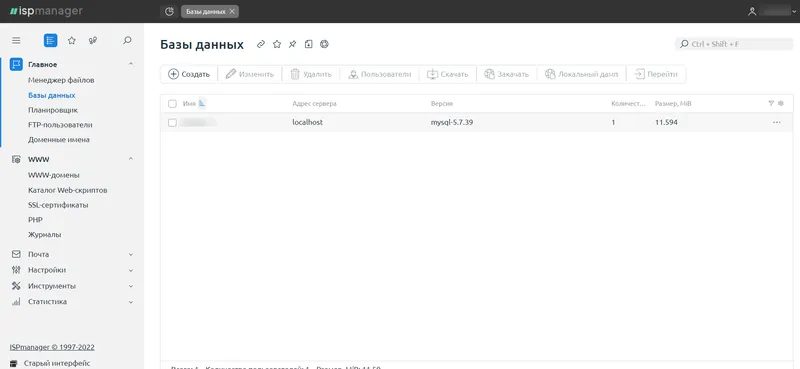
Task: Add page to favorites star
Action: point(277,44)
